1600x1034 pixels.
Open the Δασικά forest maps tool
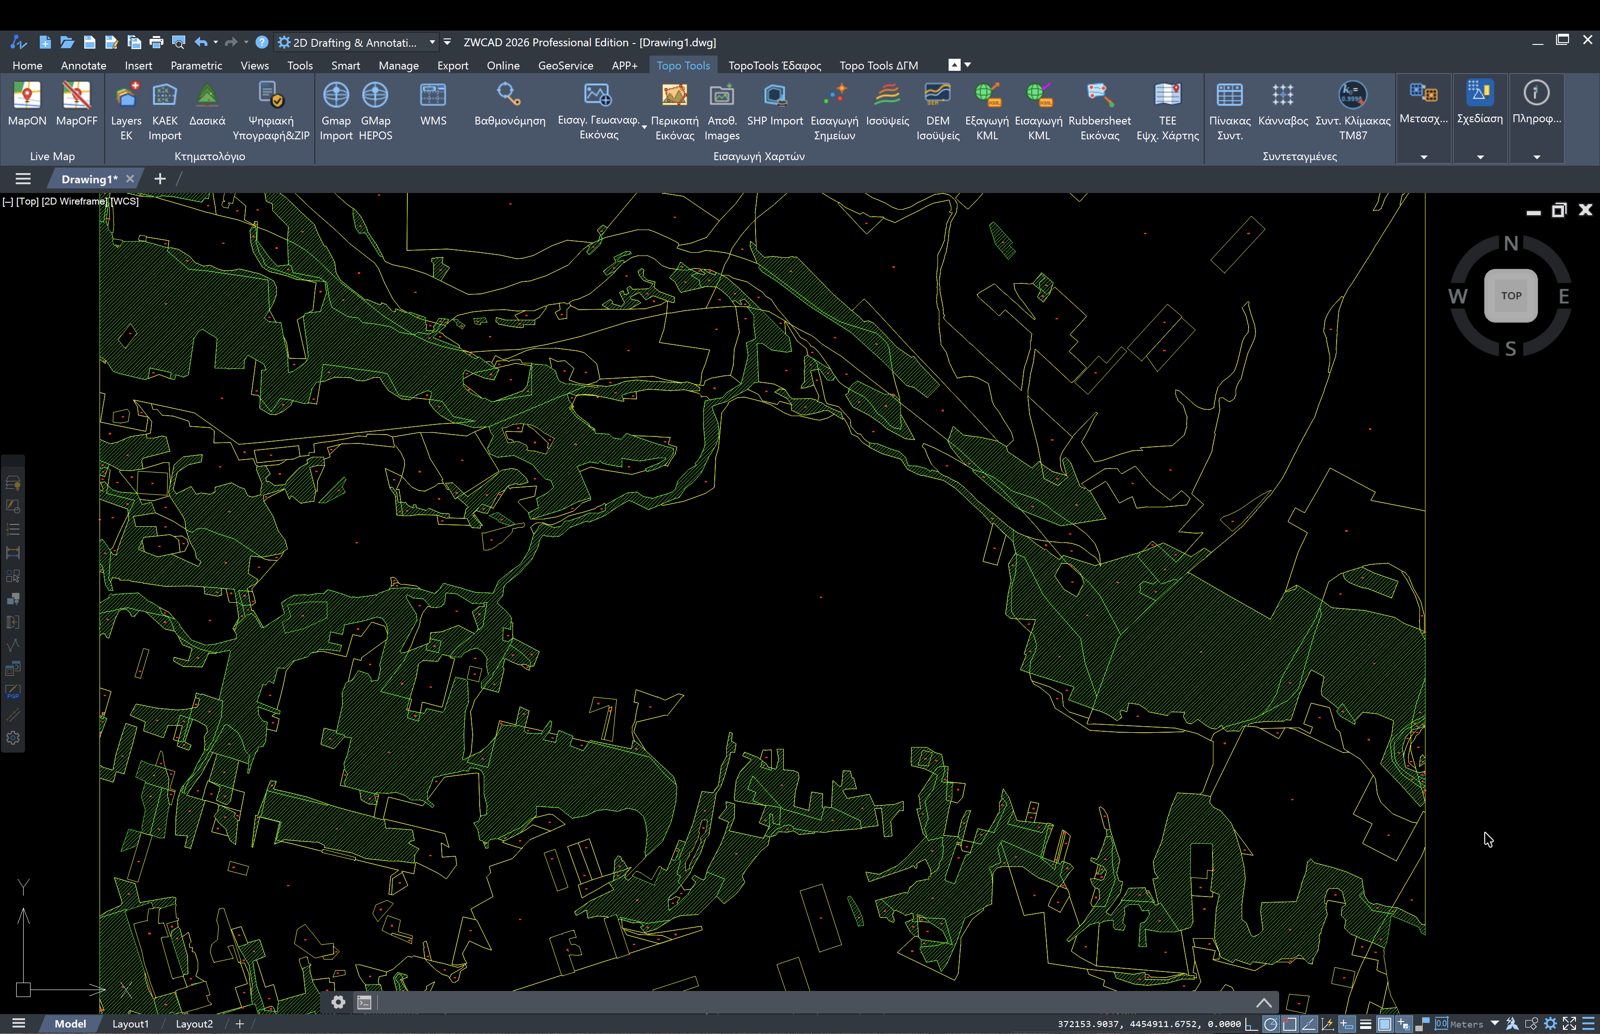(207, 104)
